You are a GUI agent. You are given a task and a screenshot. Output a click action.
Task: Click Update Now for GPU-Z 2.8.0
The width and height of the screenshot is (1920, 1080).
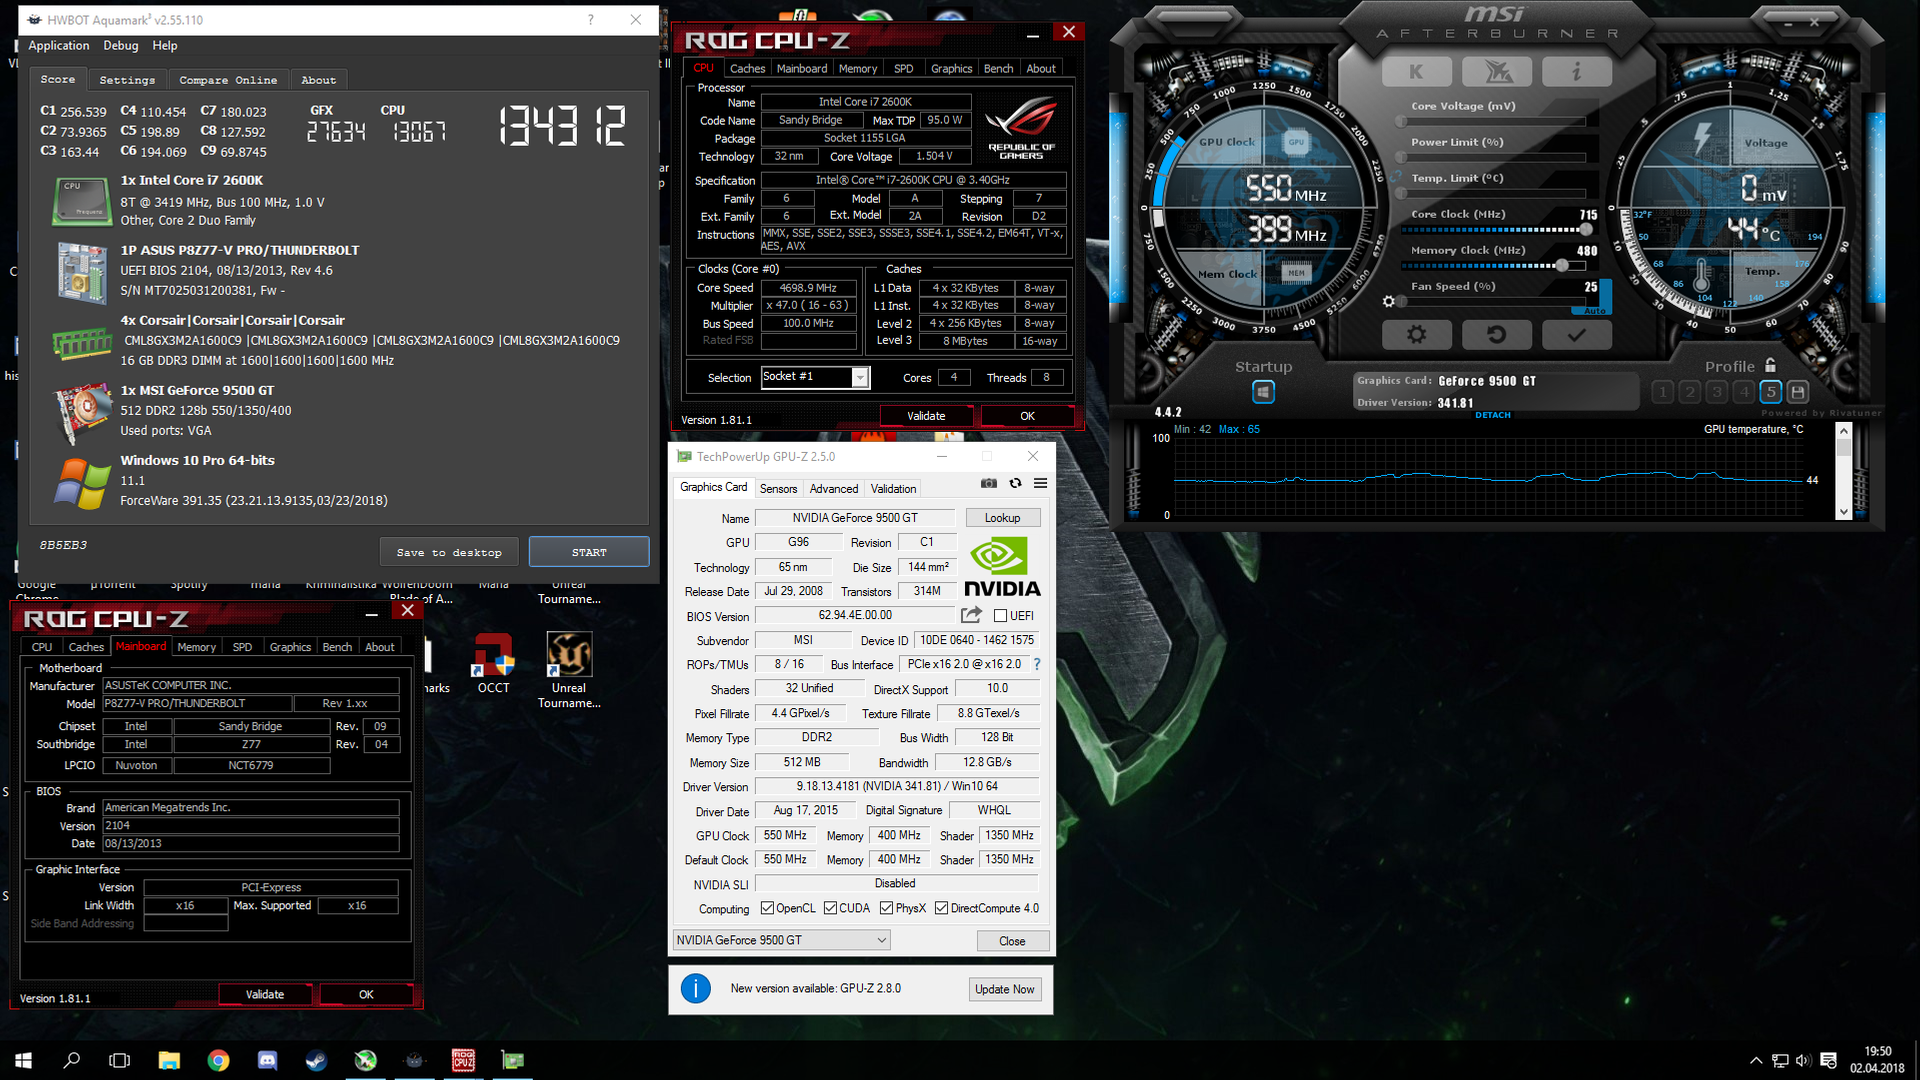click(1004, 989)
